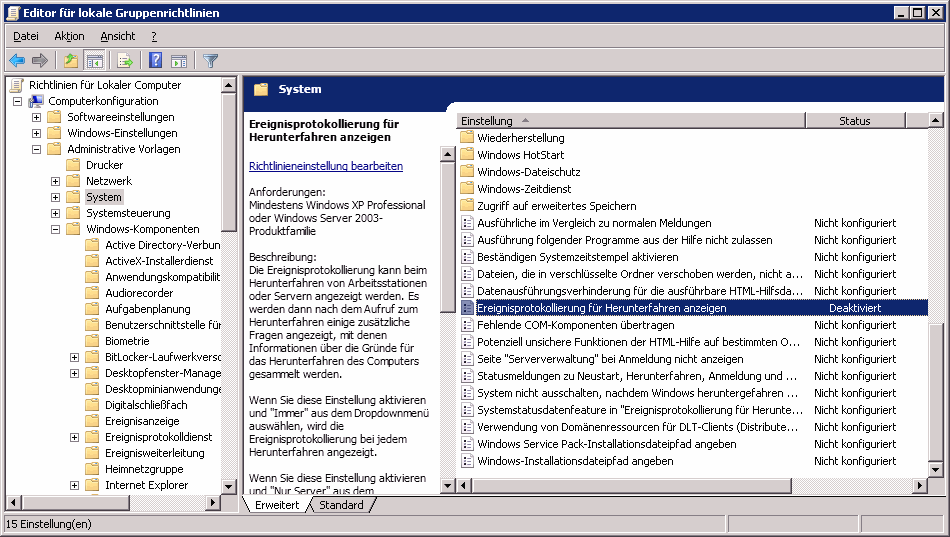Sort by the Status column header
This screenshot has width=950, height=537.
pos(854,121)
